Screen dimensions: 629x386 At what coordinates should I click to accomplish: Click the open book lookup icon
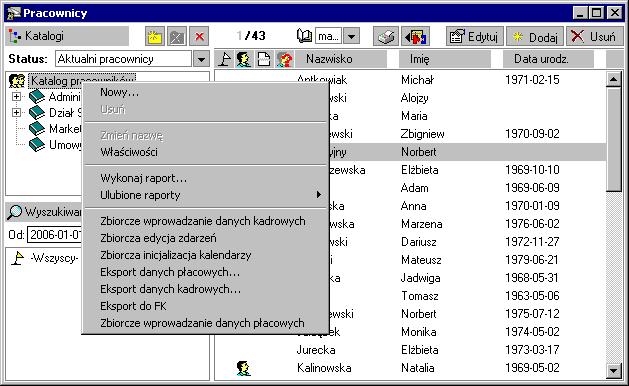point(304,36)
